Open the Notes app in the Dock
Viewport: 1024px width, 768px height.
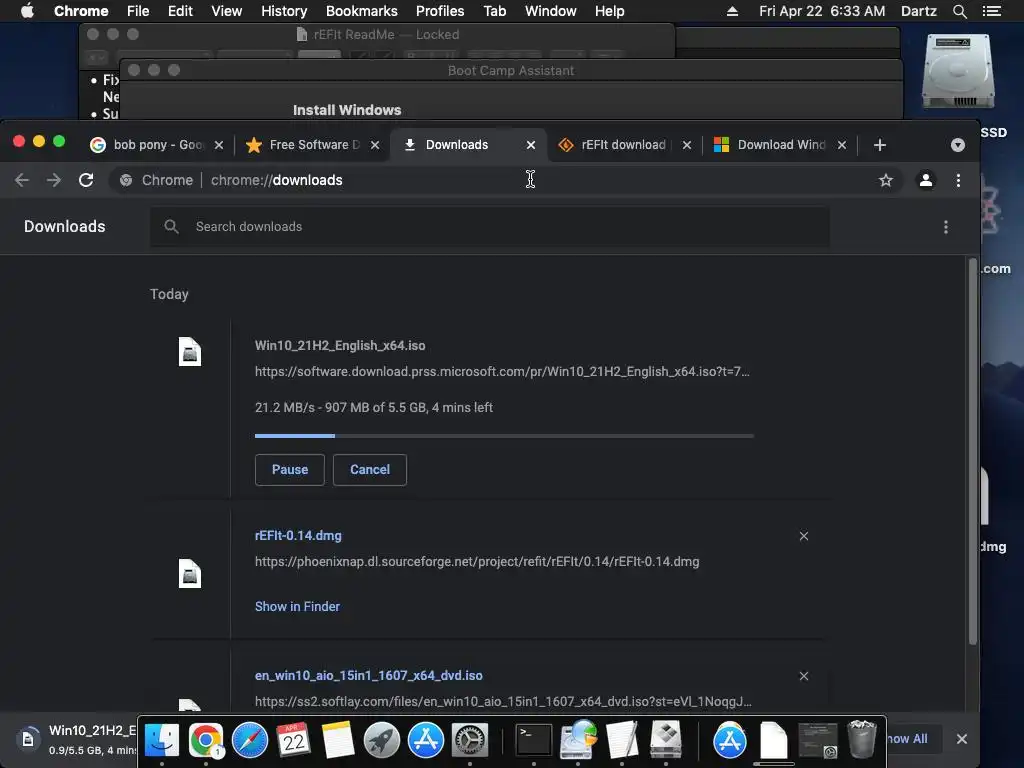pos(338,741)
